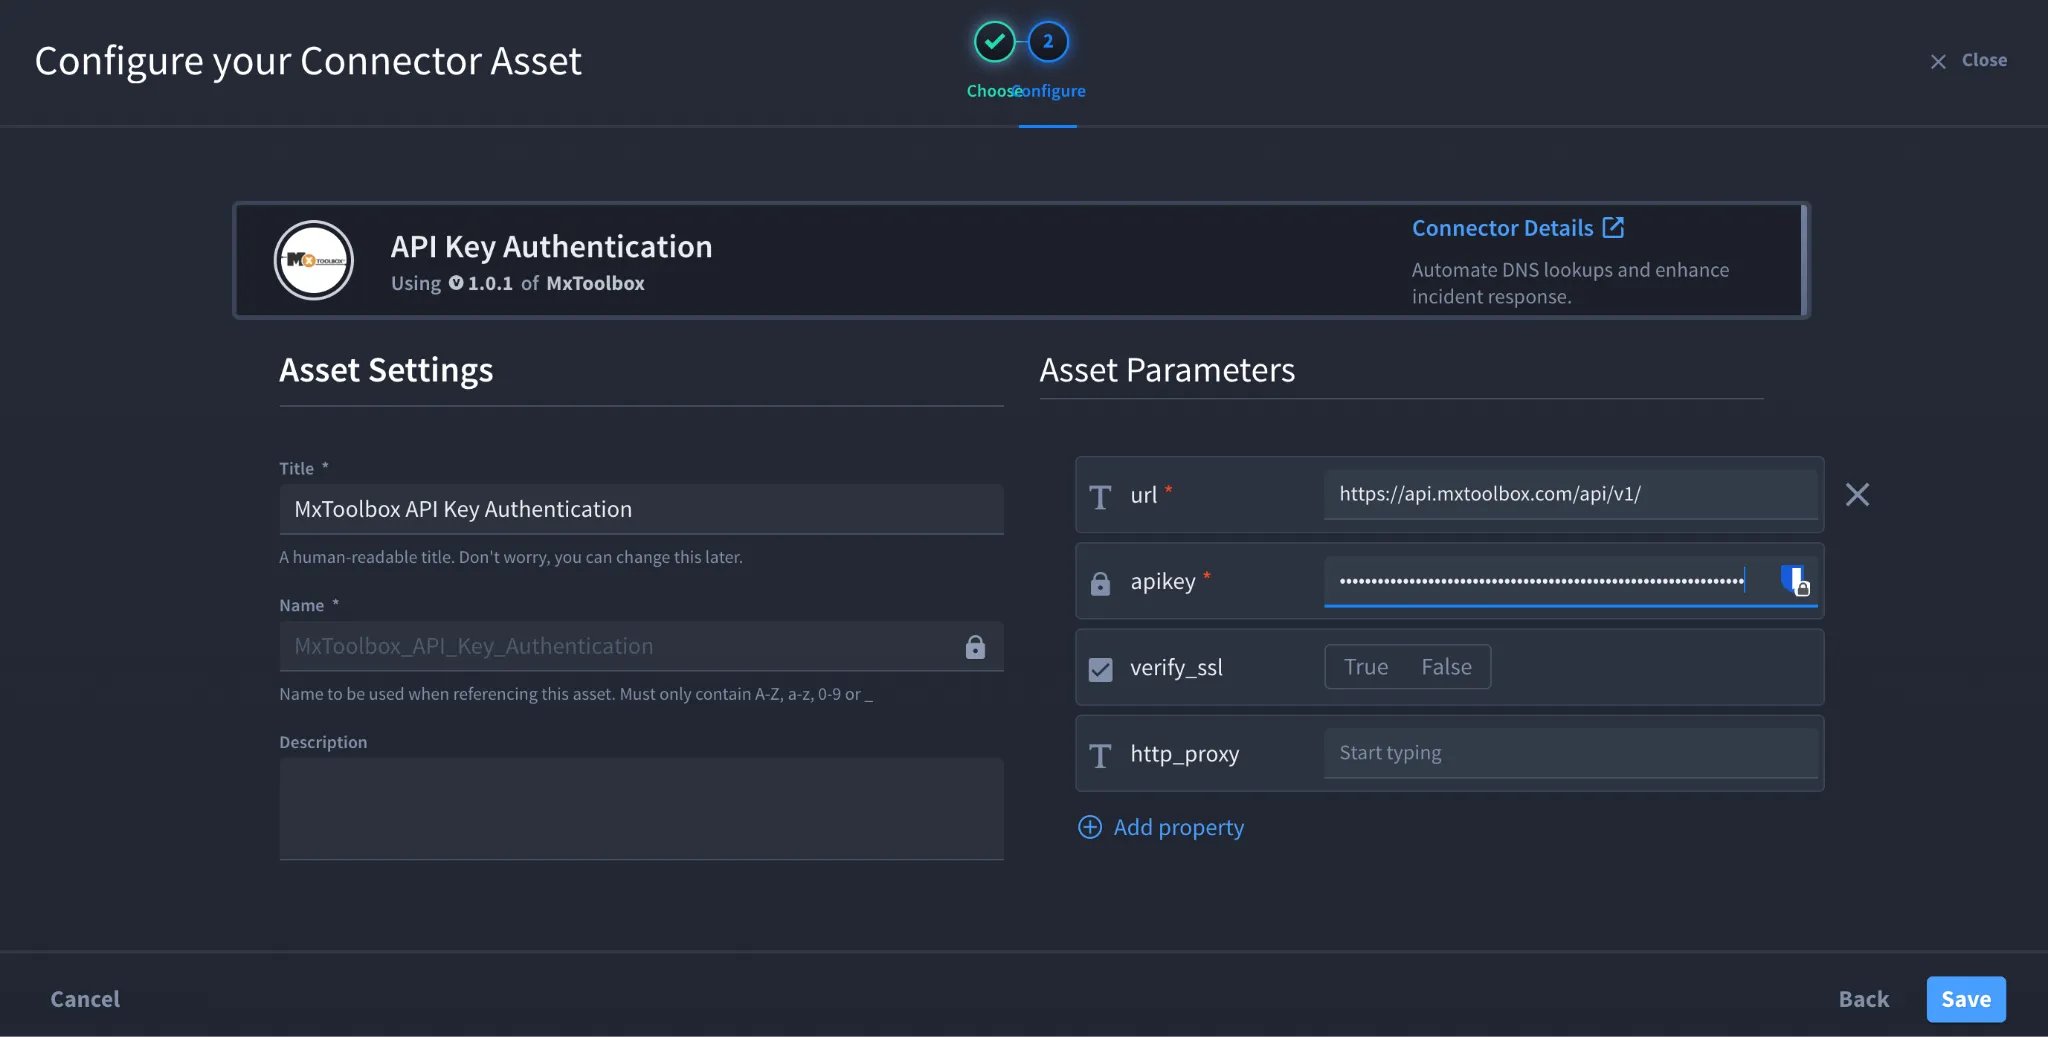
Task: Focus the http_proxy Start typing field
Action: 1570,753
